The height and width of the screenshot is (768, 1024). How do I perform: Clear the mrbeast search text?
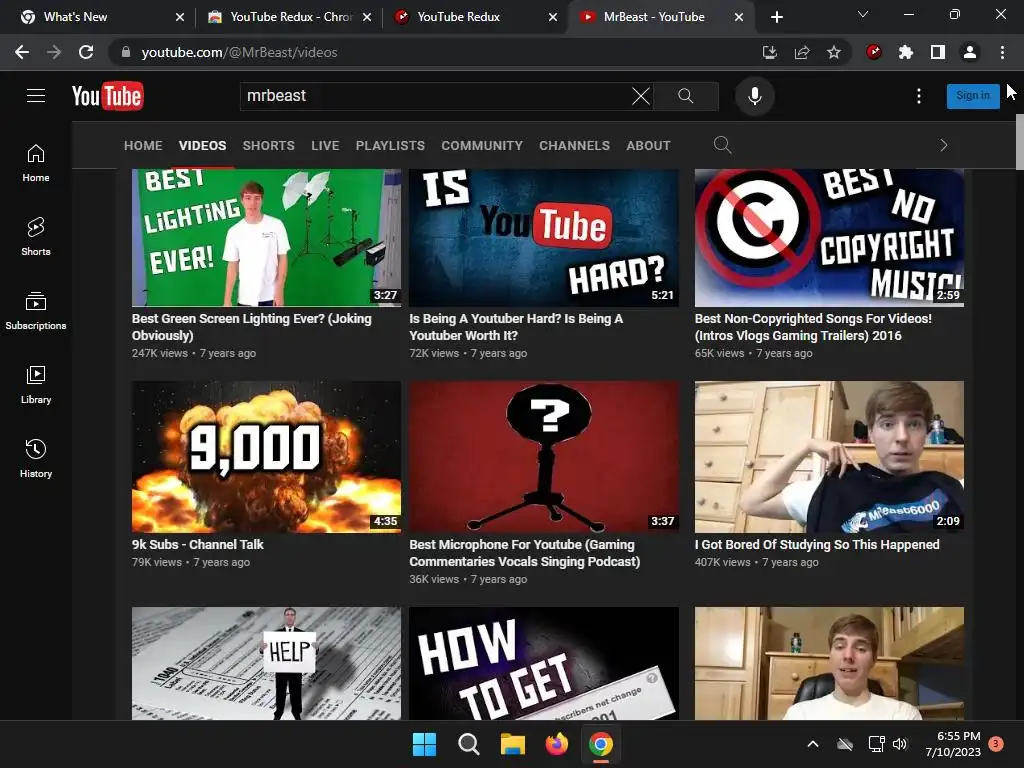641,96
